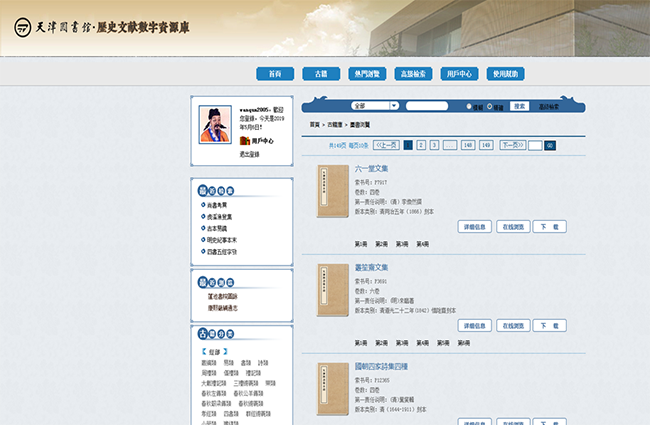This screenshot has height=425, width=650.
Task: Open 第5册 of the P3691 book
Action: 443,343
